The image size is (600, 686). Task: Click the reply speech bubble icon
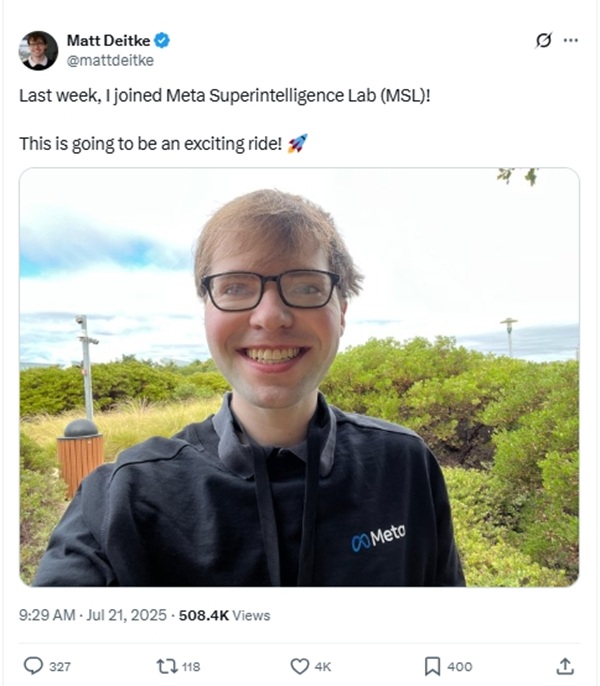33,666
